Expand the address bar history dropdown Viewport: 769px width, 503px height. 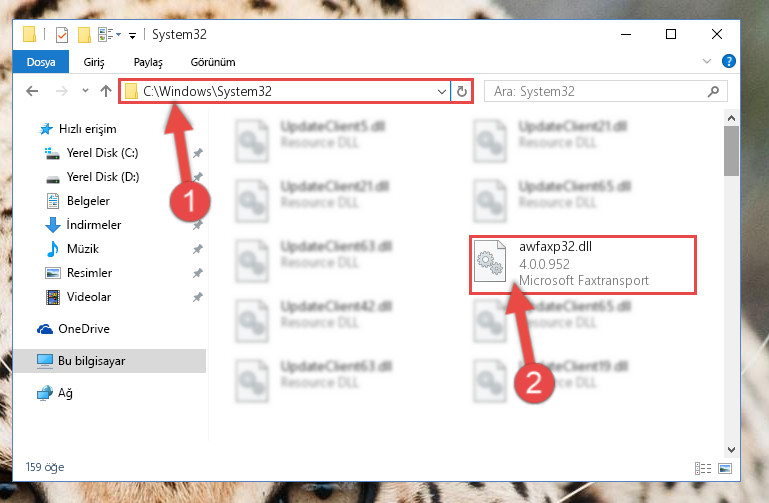click(441, 91)
